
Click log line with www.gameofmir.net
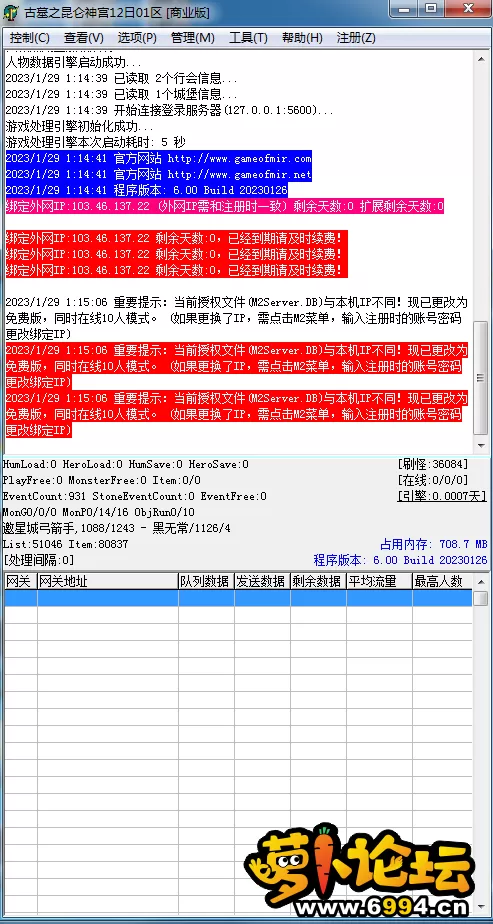158,174
